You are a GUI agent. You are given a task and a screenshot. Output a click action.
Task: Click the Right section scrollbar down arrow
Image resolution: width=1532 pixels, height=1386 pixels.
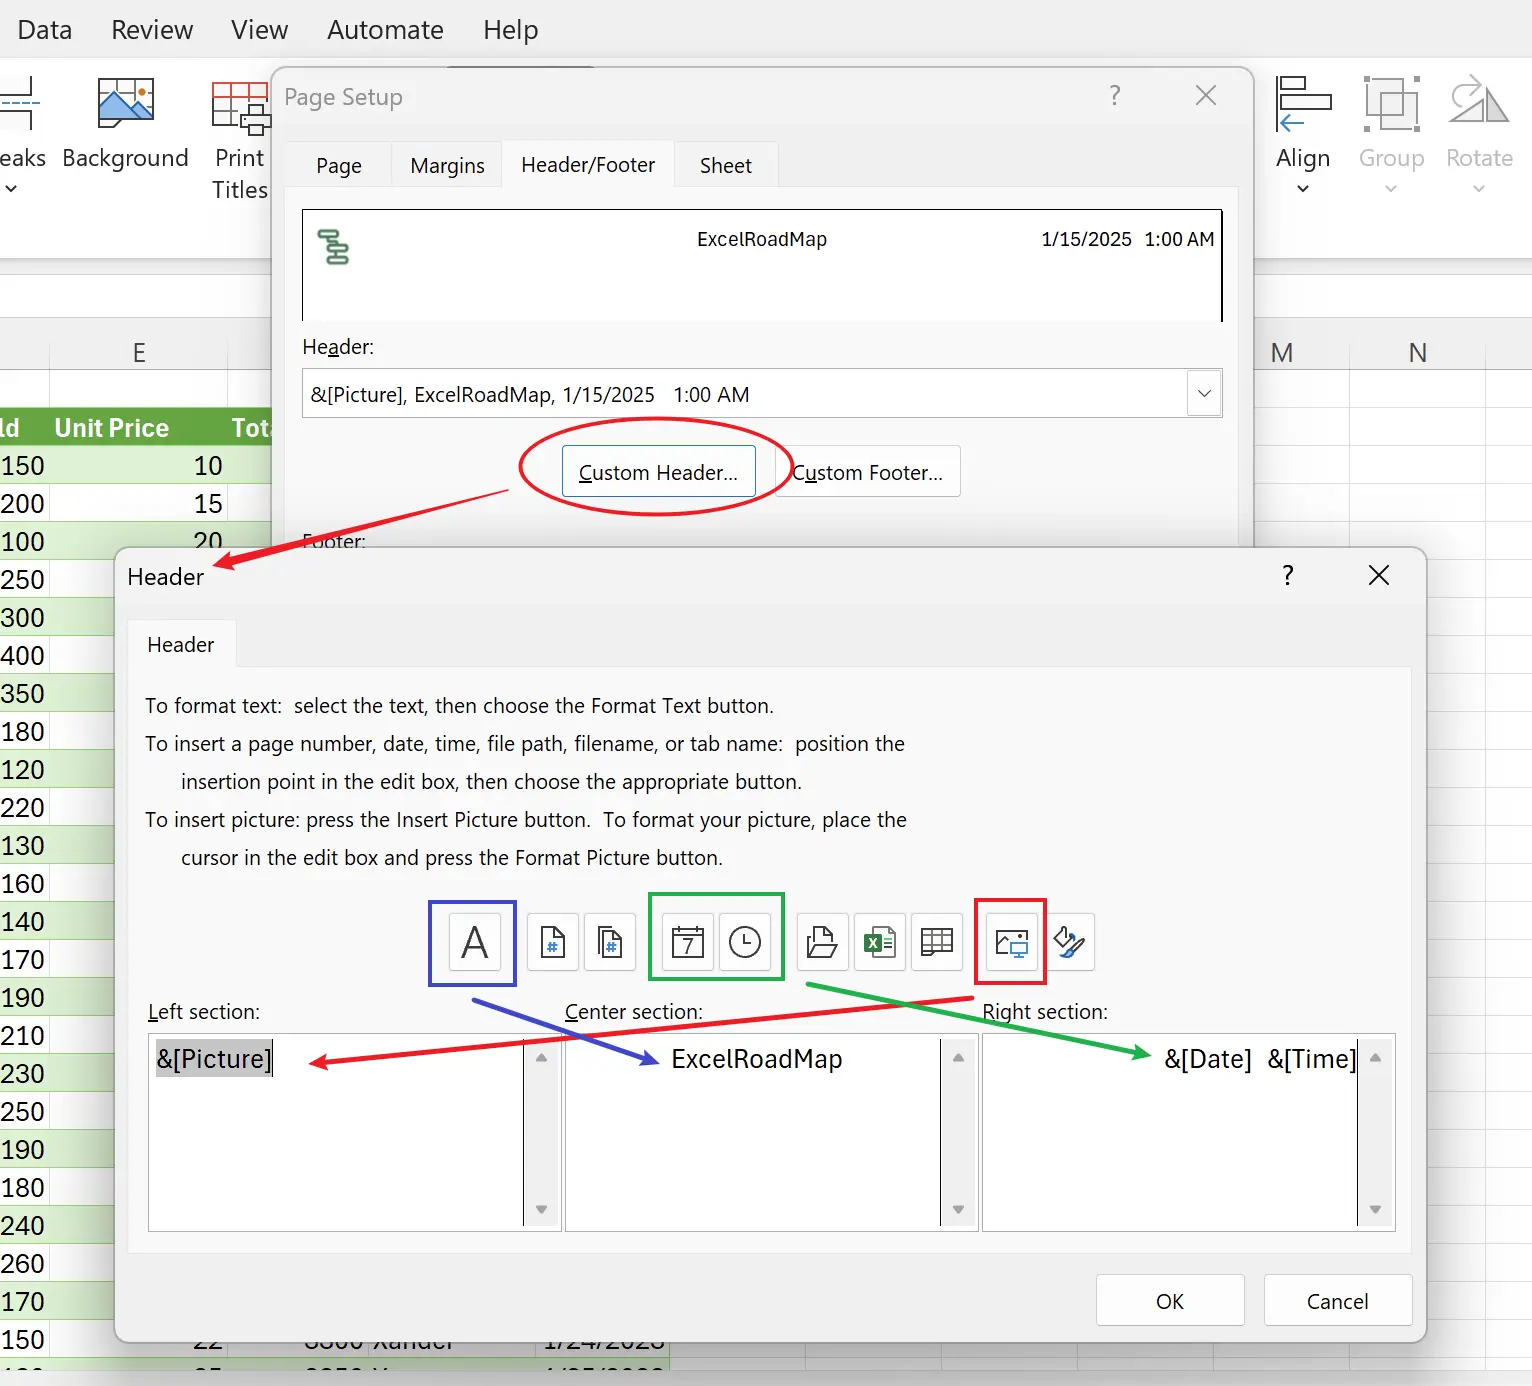tap(1375, 1208)
